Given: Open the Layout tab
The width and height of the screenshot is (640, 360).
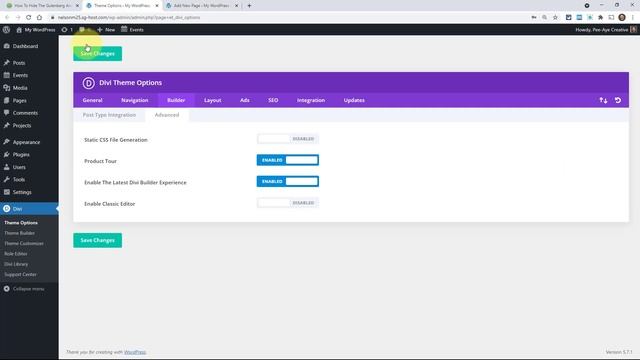Looking at the screenshot, I should pos(213,100).
